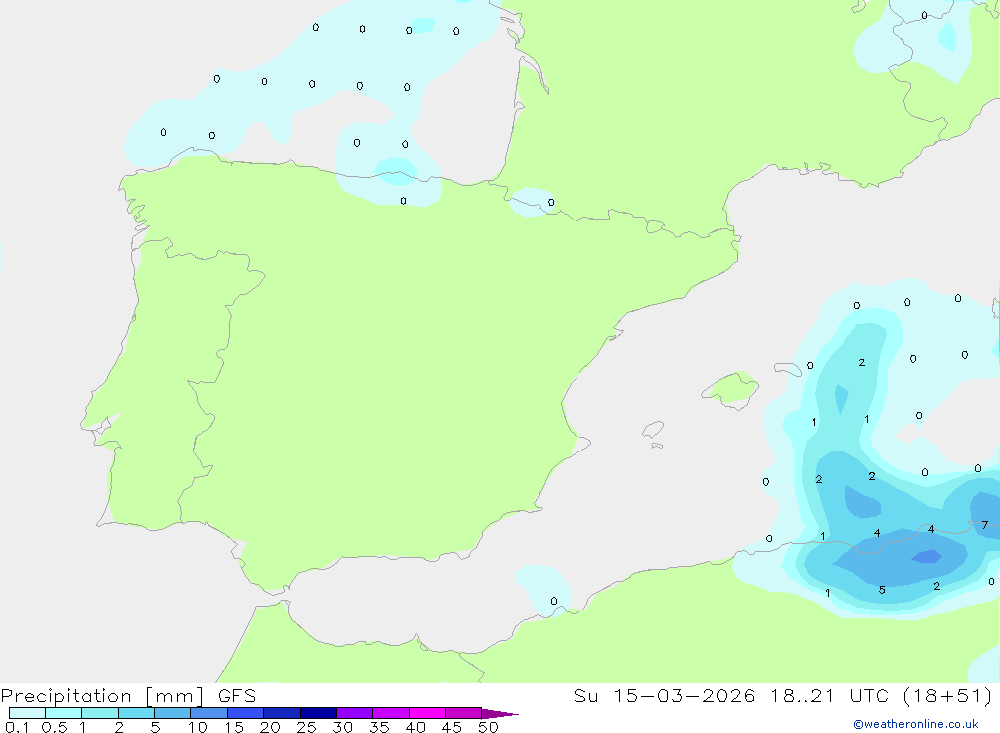Pick the 10–15 mm legend color box
This screenshot has height=733, width=1000.
click(209, 713)
